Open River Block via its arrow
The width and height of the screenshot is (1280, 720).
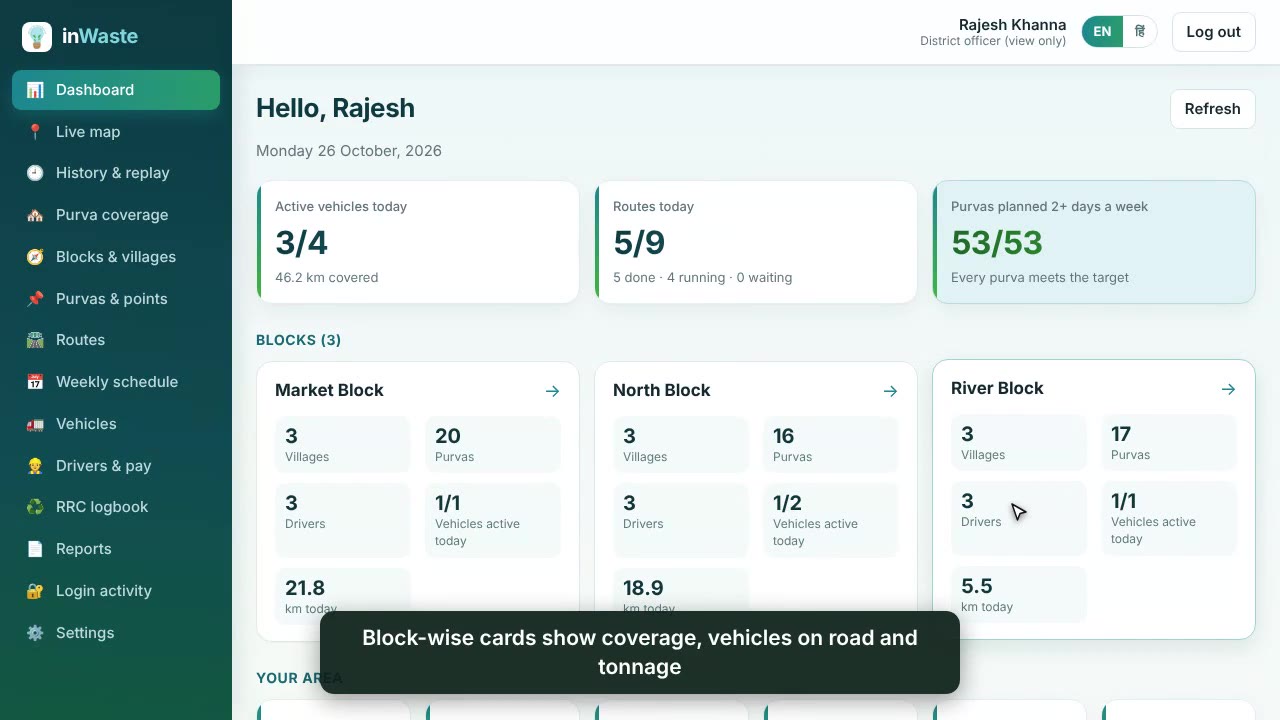1228,389
